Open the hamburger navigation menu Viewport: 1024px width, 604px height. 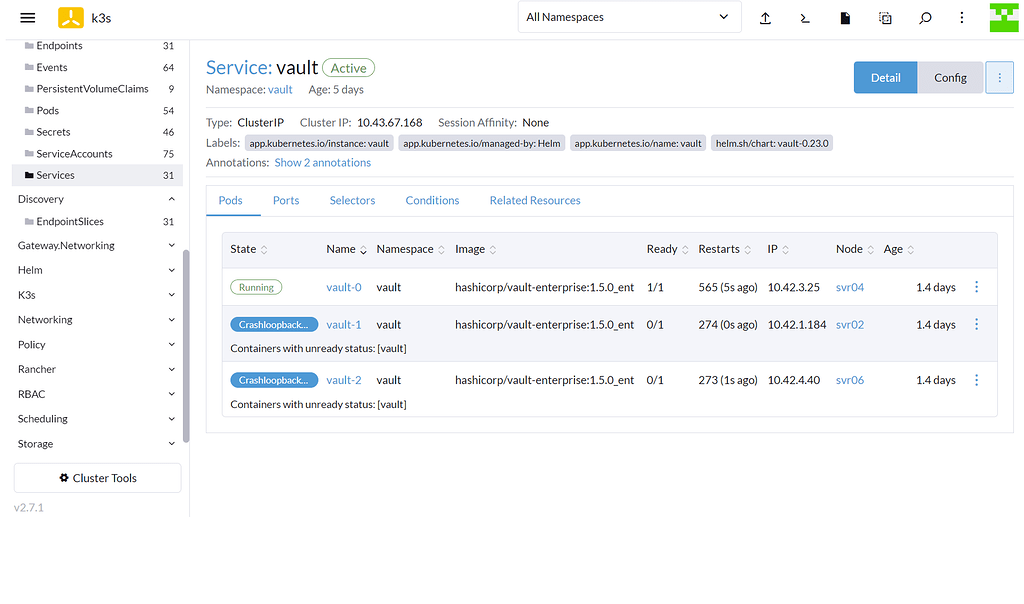click(28, 17)
